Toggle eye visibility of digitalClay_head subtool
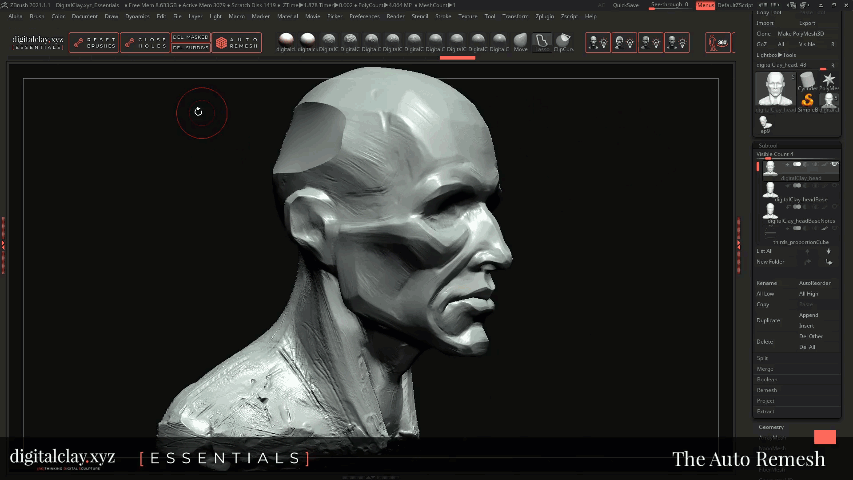 [834, 164]
